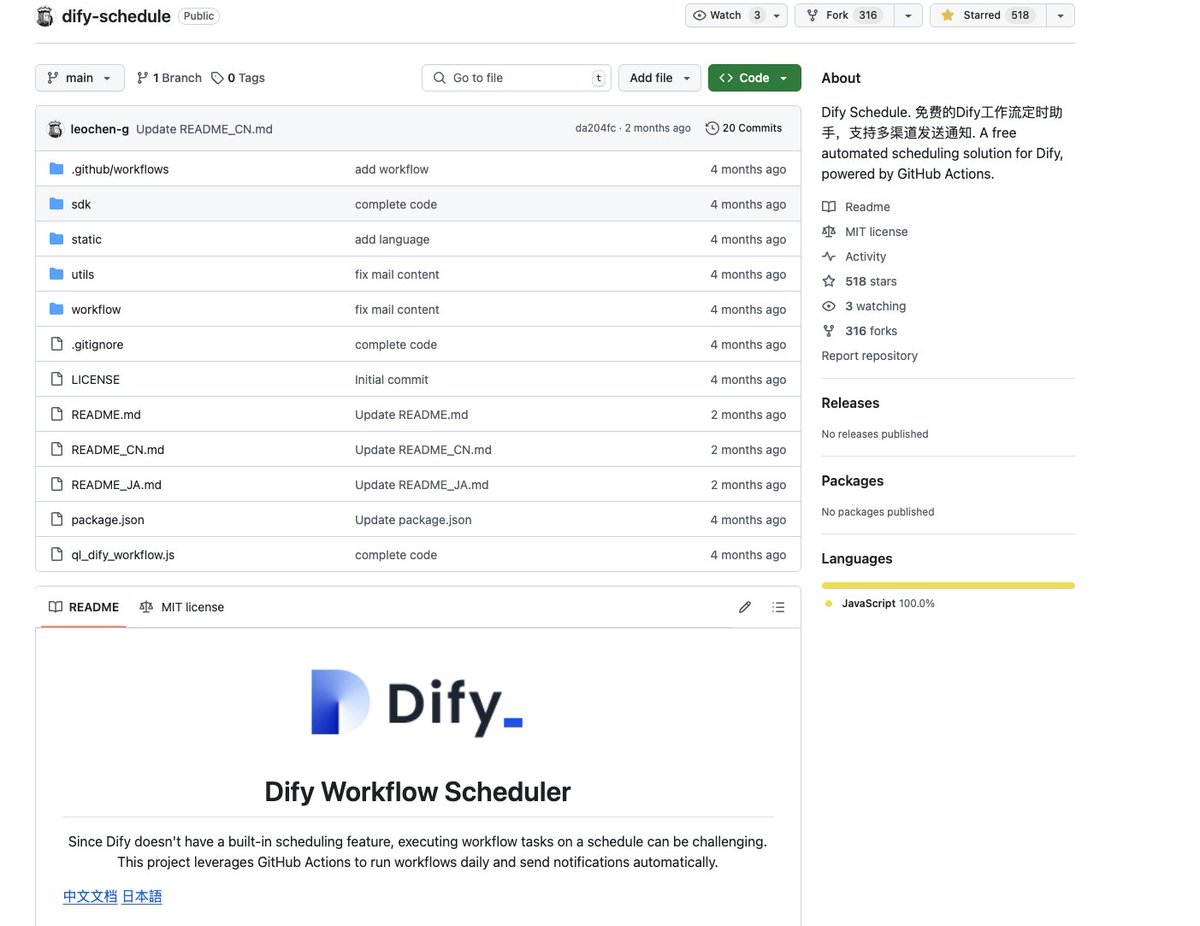Click the branch icon next to 1 Branch

tap(143, 78)
